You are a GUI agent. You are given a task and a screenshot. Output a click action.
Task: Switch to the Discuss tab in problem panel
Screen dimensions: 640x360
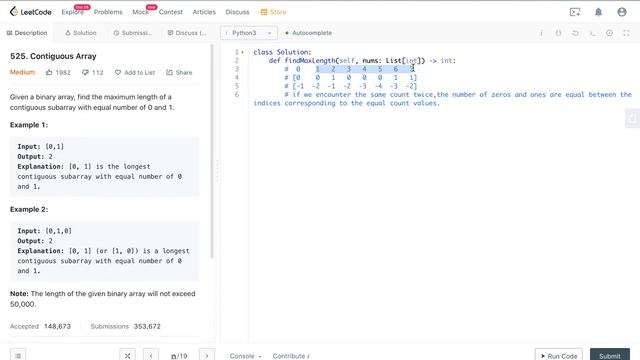(x=187, y=33)
